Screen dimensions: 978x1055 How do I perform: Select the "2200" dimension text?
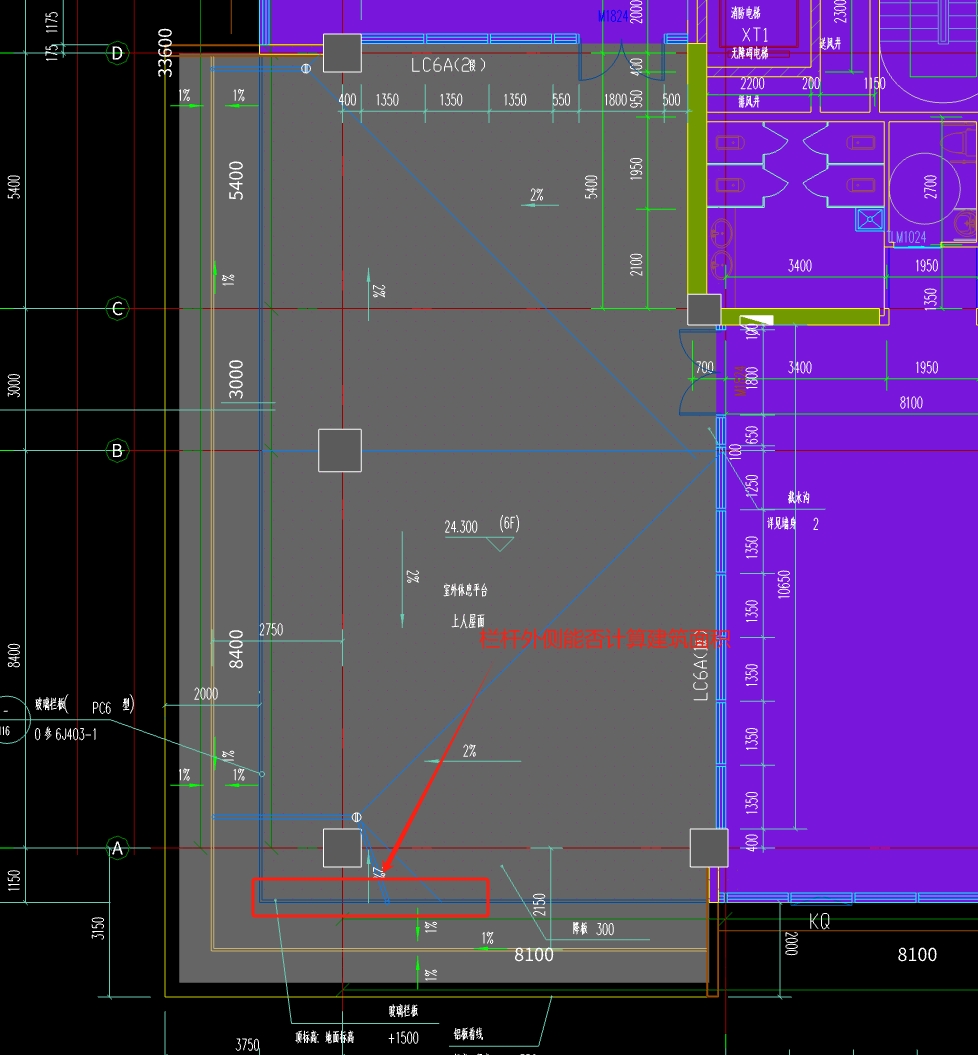coord(752,83)
